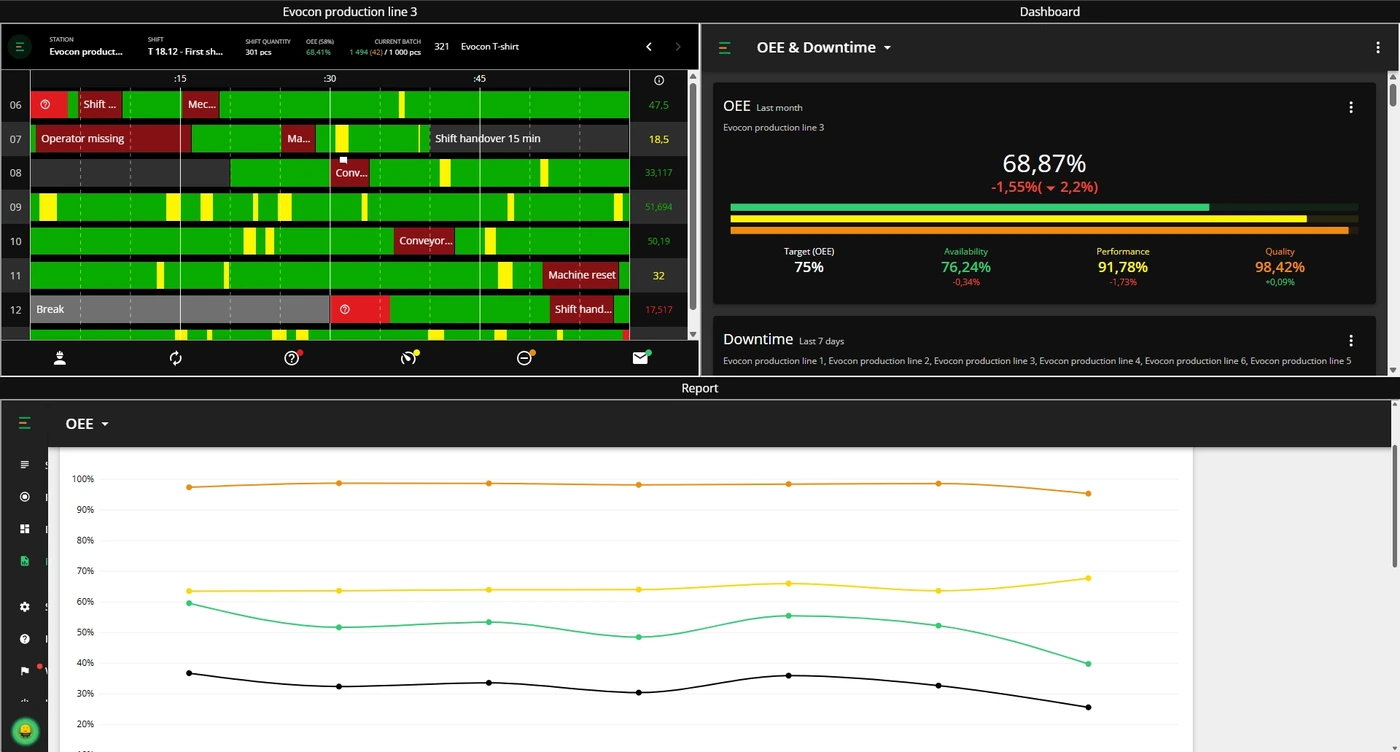Click the uncommented red stop in hour 12
The image size is (1400, 752).
[360, 309]
